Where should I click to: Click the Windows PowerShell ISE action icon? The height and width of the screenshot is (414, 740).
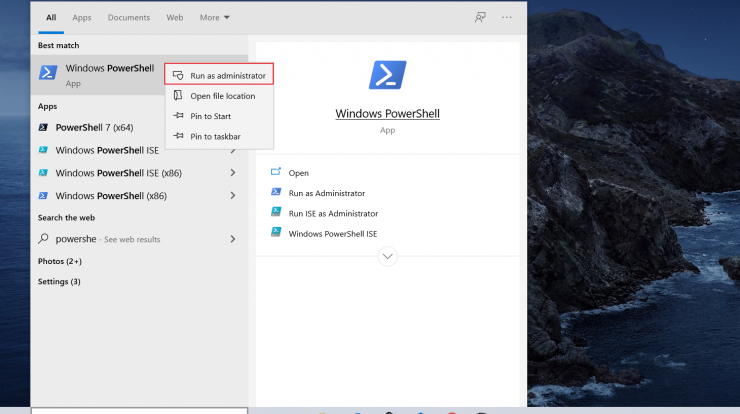276,232
